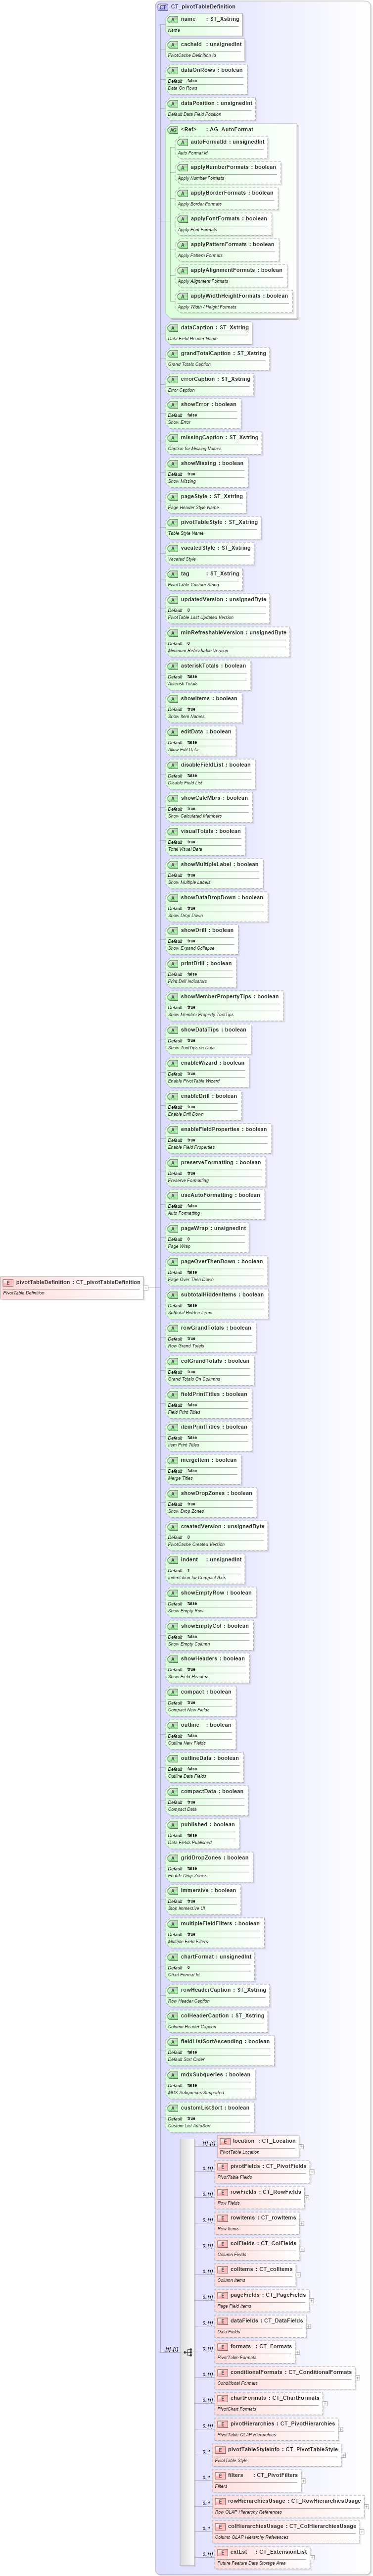This screenshot has height=2576, width=373.
Task: Click 'vacatedStyle : ST_Xstring' label
Action: tap(215, 548)
